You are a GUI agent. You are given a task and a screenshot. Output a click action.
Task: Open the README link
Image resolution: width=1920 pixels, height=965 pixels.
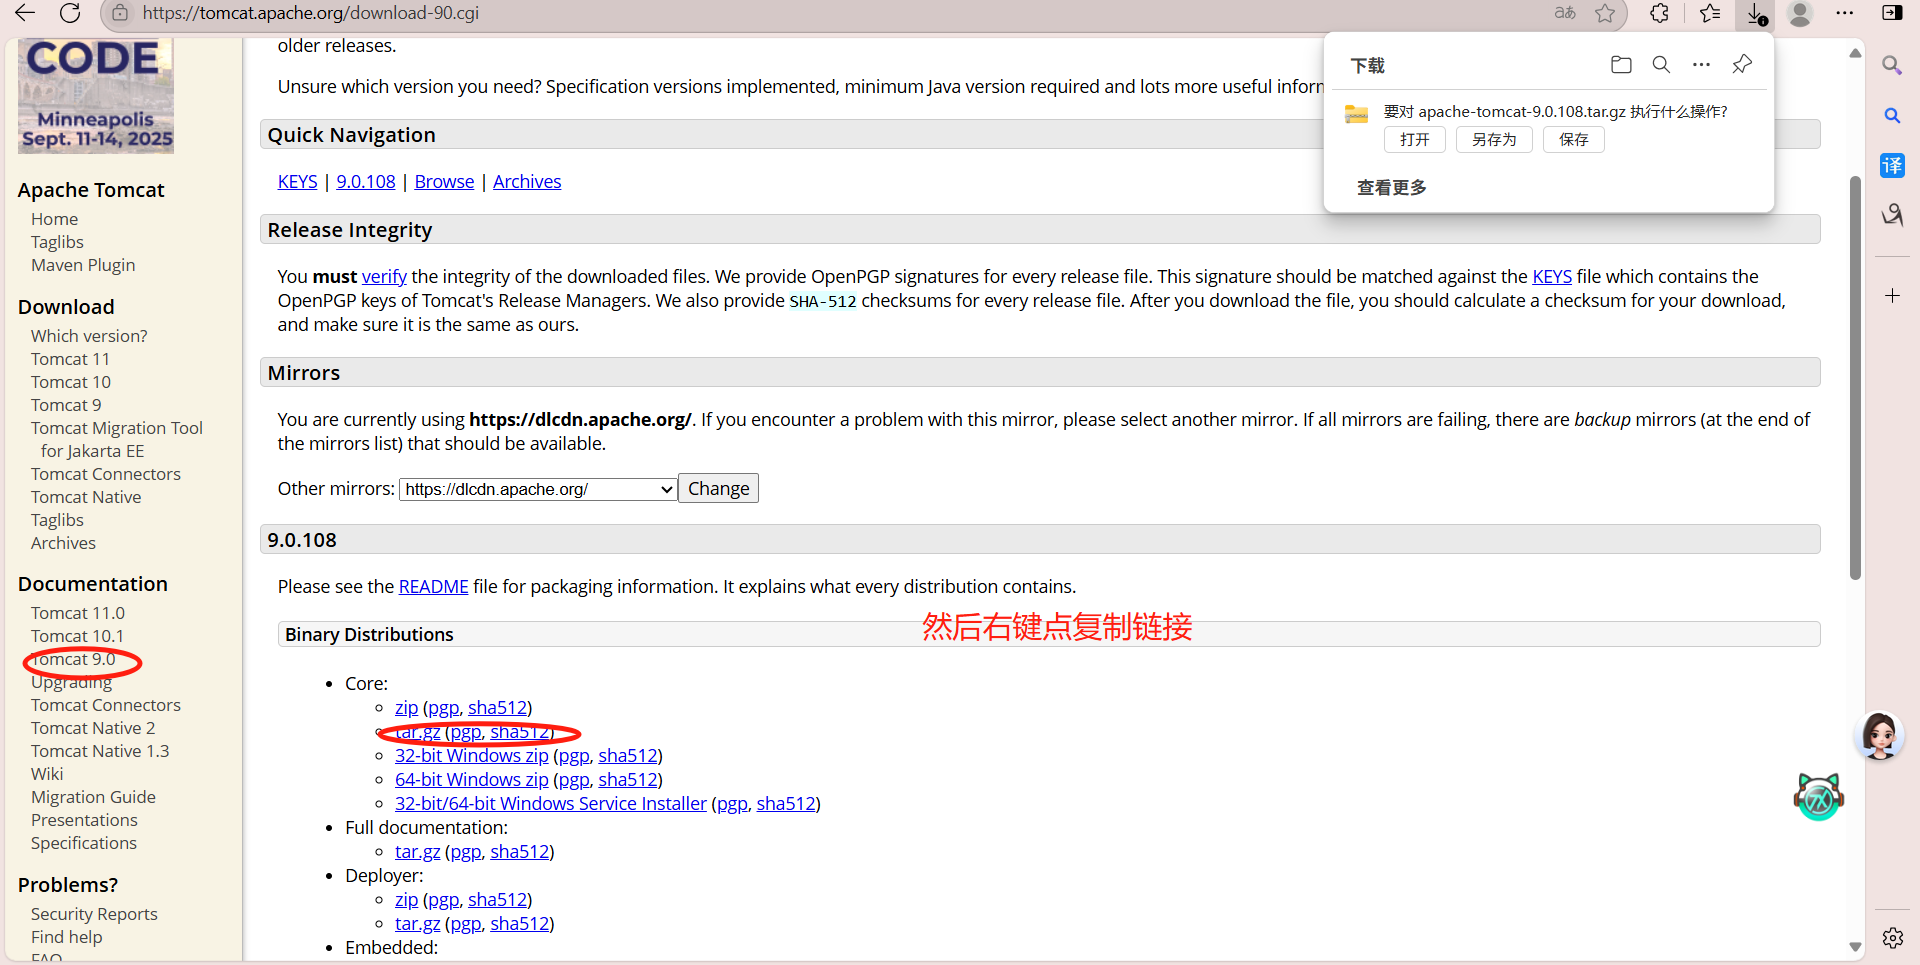(x=433, y=587)
